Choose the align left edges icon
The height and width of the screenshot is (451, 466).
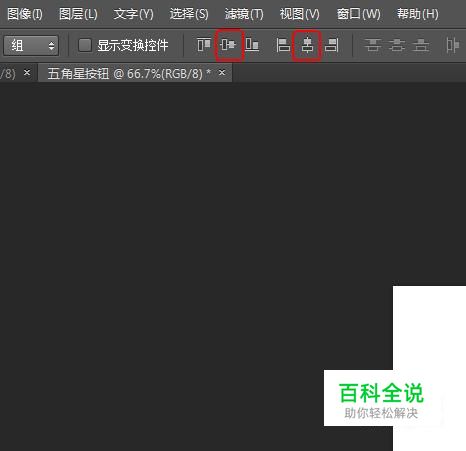click(283, 45)
